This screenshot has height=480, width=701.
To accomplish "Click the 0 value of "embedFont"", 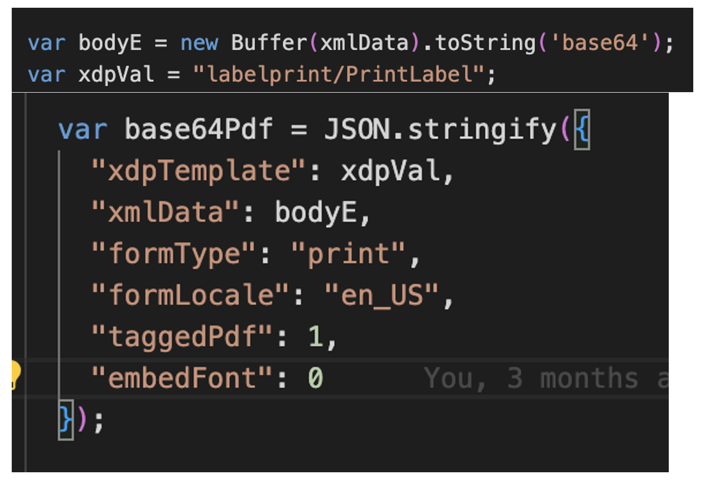I will click(x=315, y=378).
